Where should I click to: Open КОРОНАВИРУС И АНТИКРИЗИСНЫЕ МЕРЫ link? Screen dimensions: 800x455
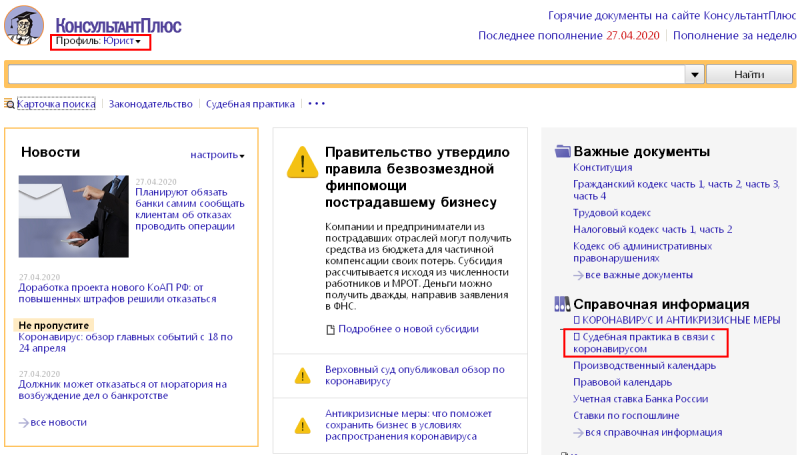[677, 320]
